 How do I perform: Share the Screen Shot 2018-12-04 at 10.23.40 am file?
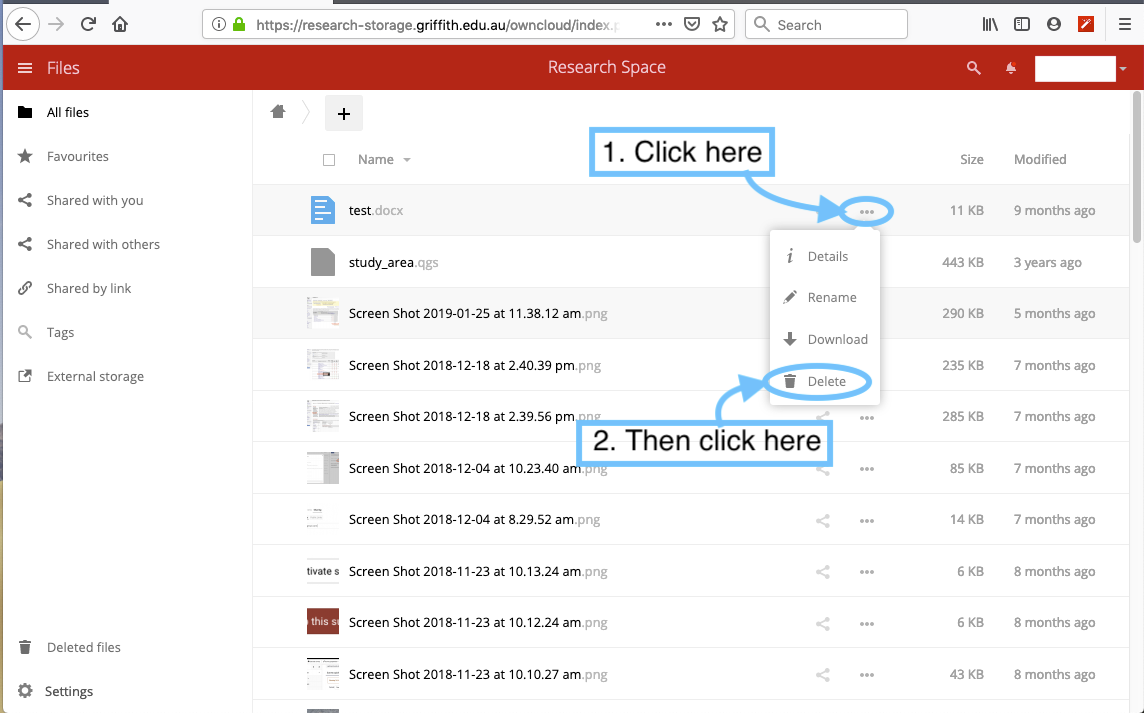coord(823,468)
